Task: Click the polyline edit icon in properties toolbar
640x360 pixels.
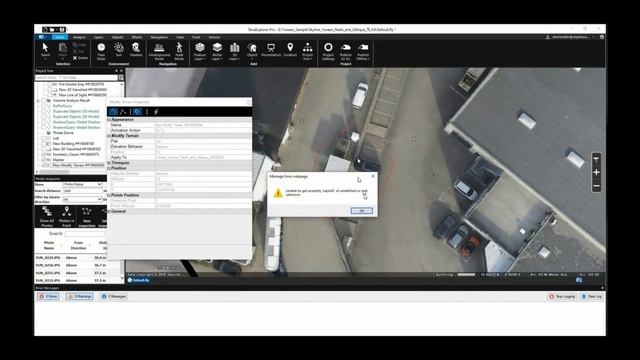Action: [123, 111]
